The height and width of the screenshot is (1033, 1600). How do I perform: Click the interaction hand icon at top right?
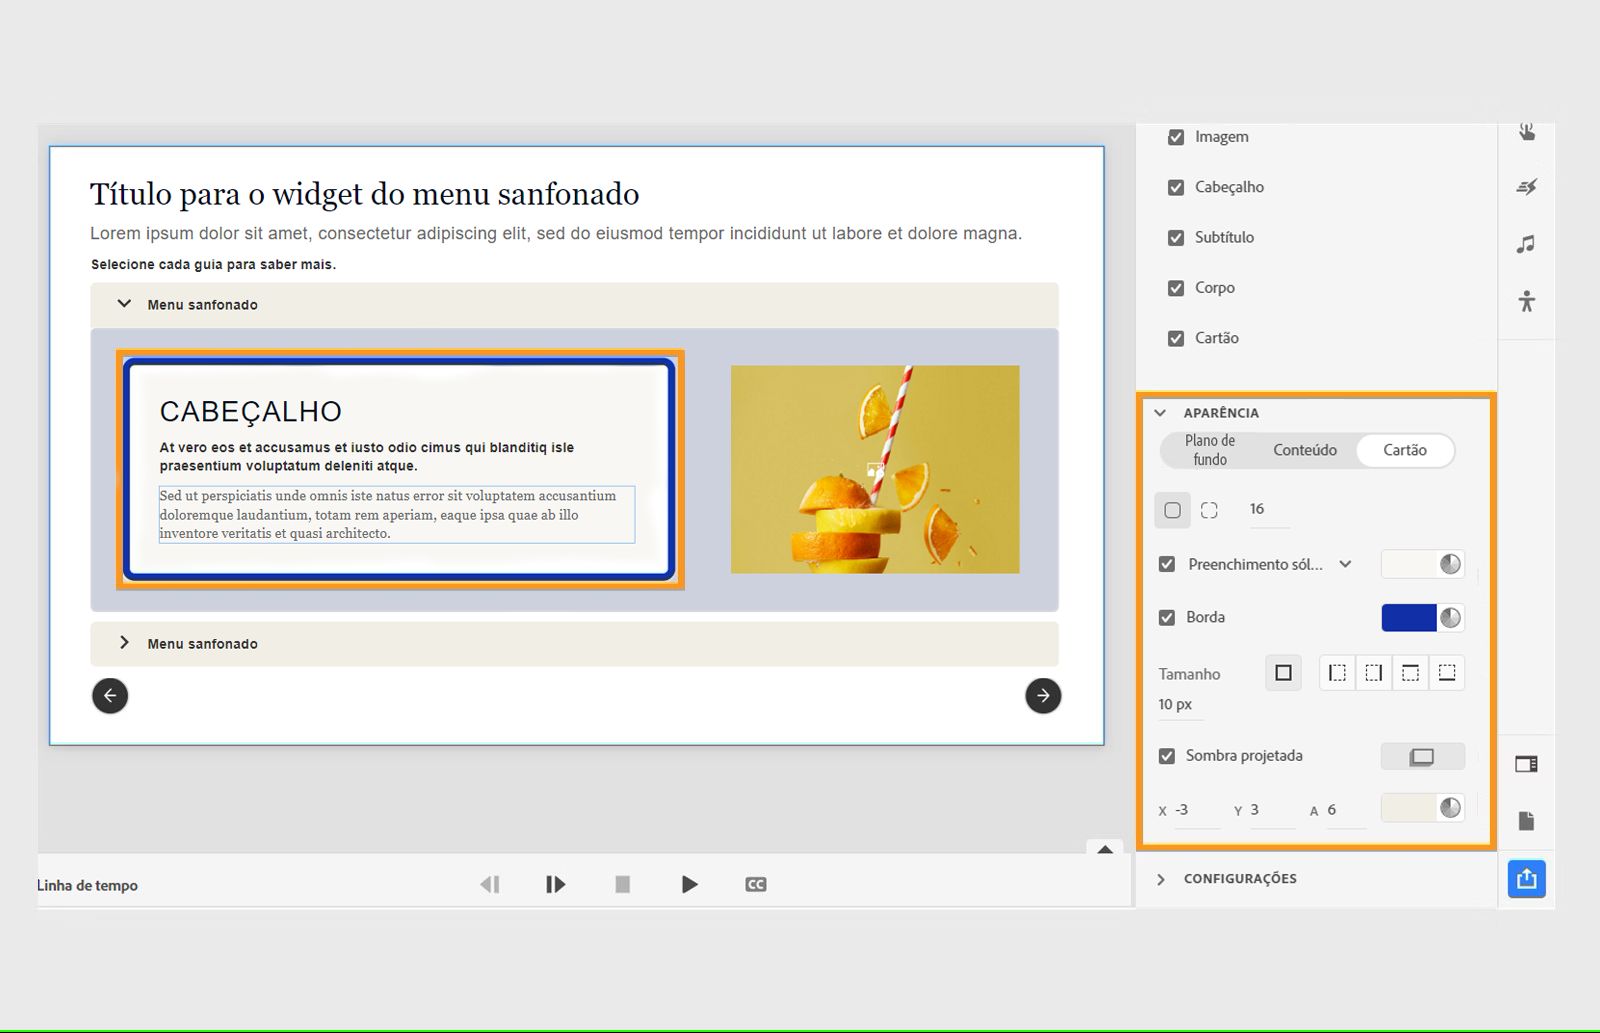pyautogui.click(x=1527, y=130)
